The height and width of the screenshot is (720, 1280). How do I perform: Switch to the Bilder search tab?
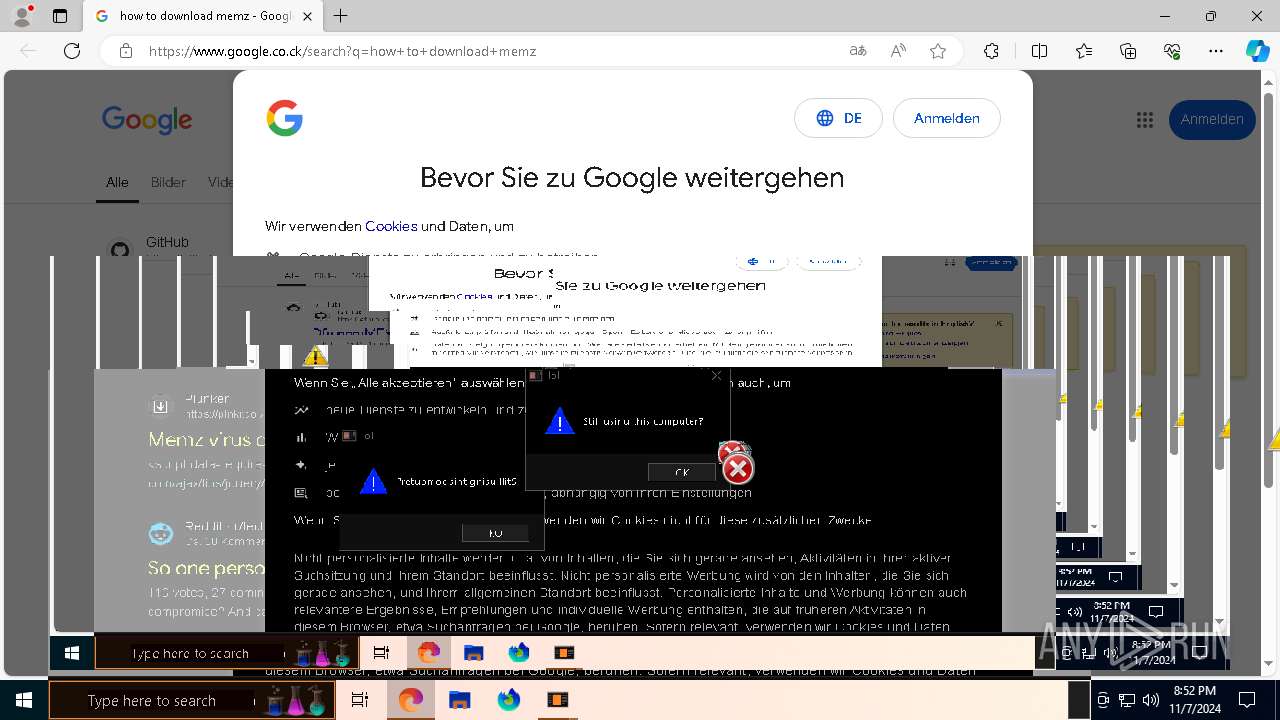click(x=168, y=182)
